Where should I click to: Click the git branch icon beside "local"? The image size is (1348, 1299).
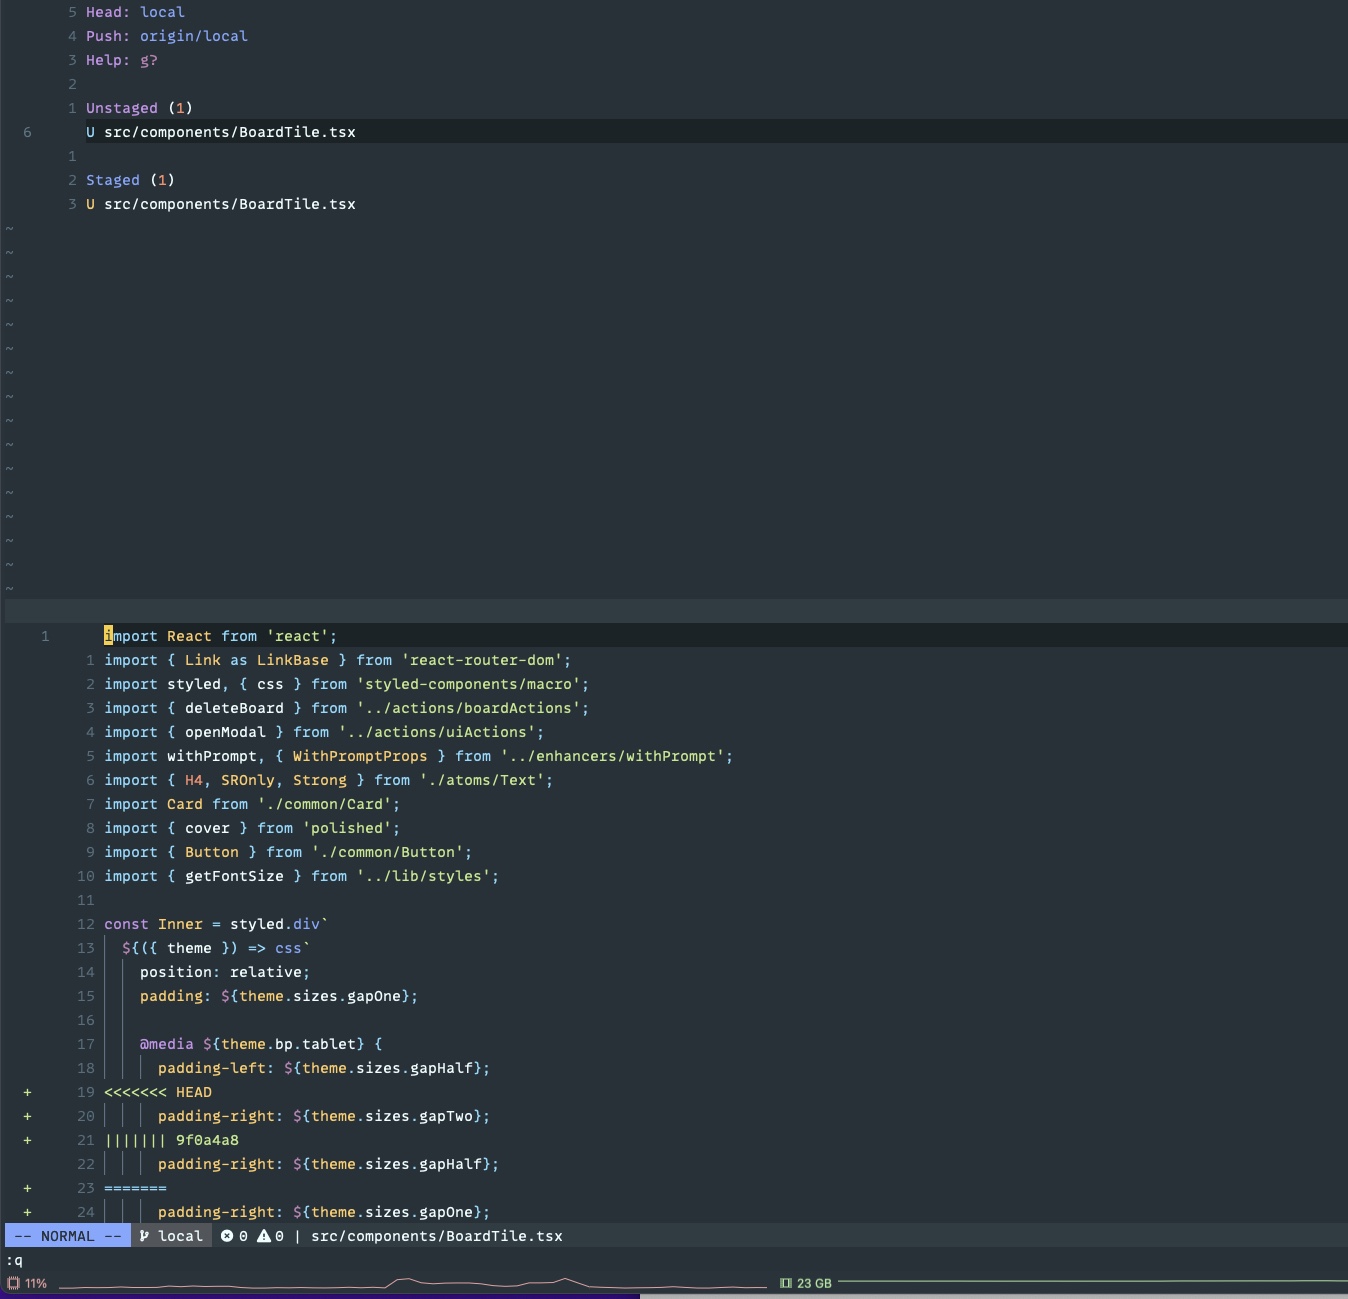point(143,1236)
